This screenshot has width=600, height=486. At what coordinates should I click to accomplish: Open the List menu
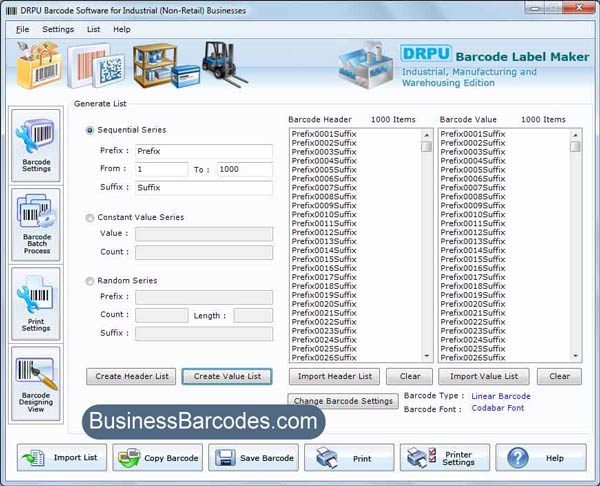93,29
